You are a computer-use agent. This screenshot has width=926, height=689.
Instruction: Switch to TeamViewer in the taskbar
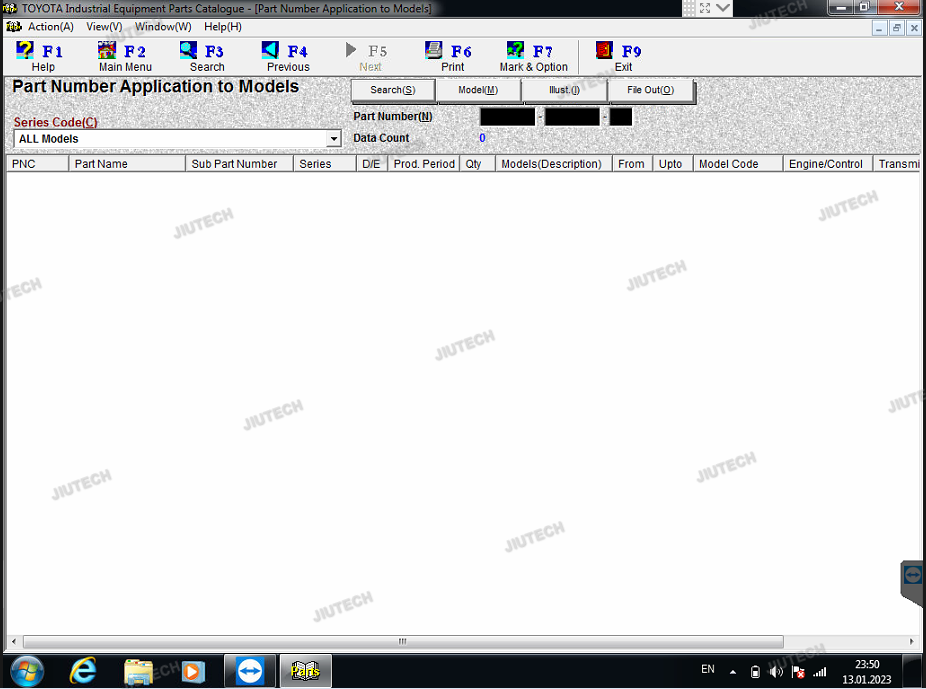(250, 671)
